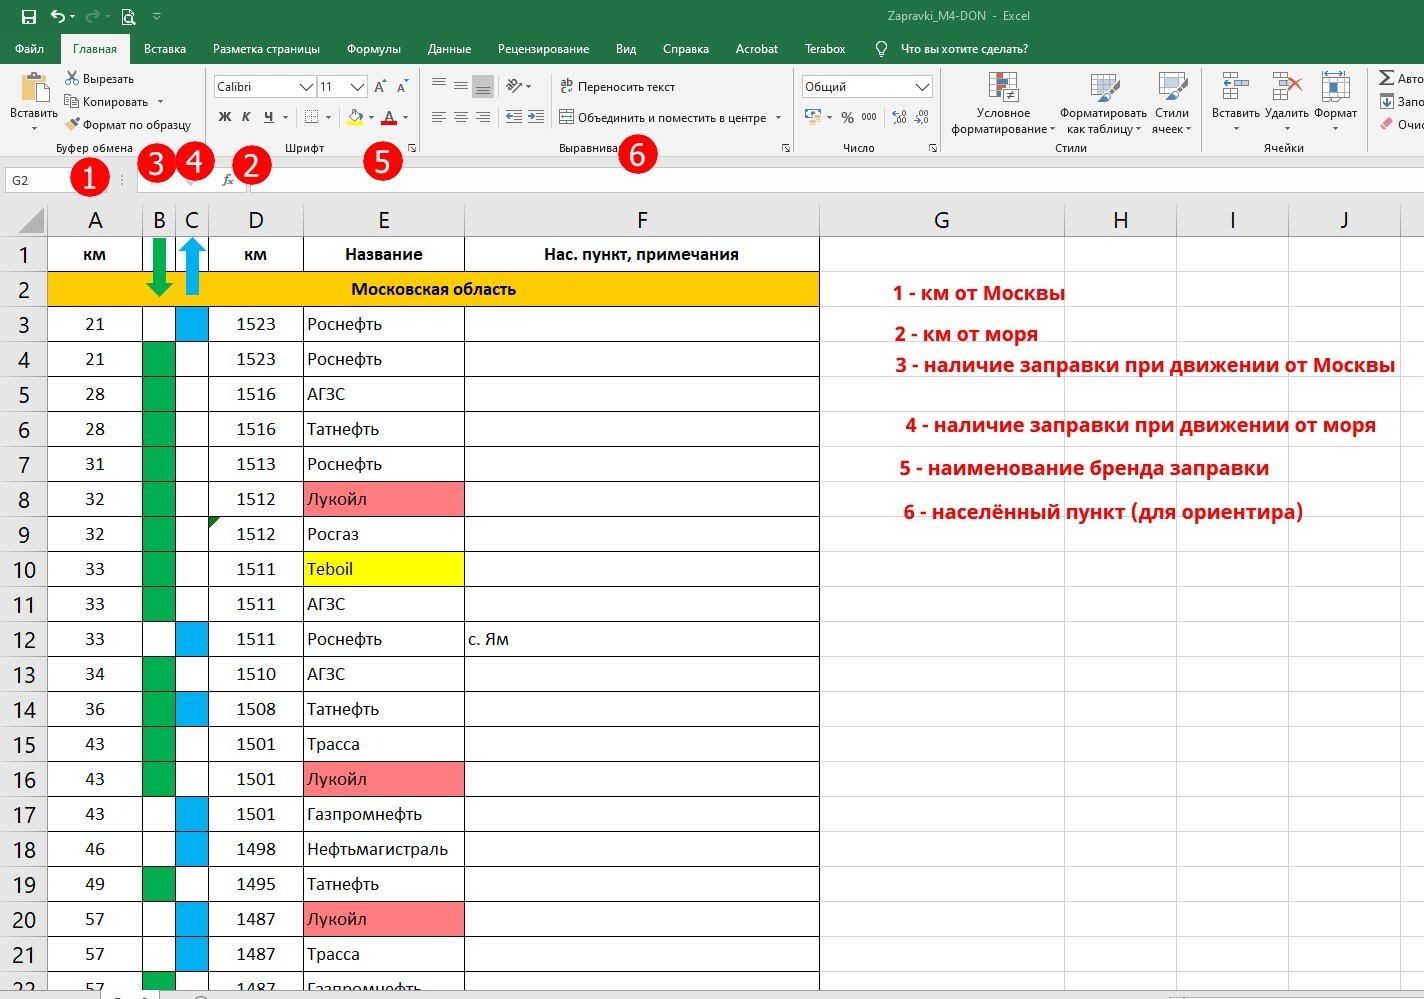Select the yellow Teboil cell
Image resolution: width=1424 pixels, height=999 pixels.
click(x=384, y=569)
